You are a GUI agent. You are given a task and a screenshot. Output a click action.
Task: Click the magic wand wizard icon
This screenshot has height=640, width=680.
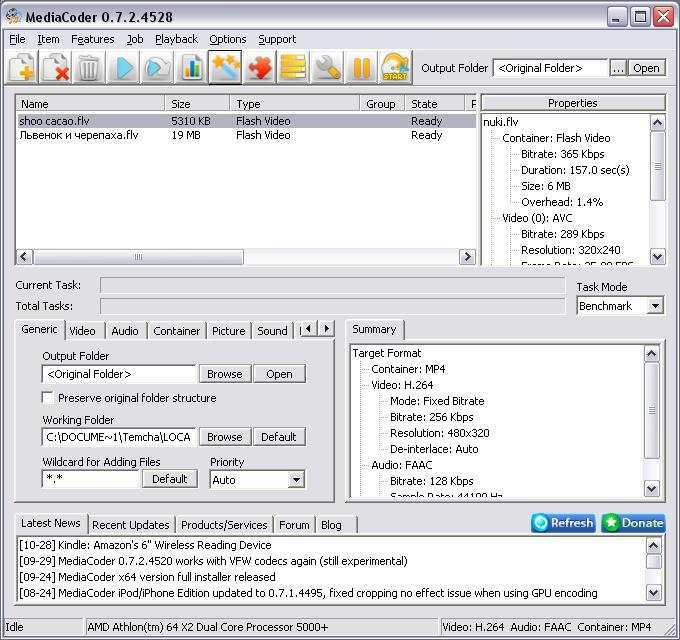click(x=225, y=67)
